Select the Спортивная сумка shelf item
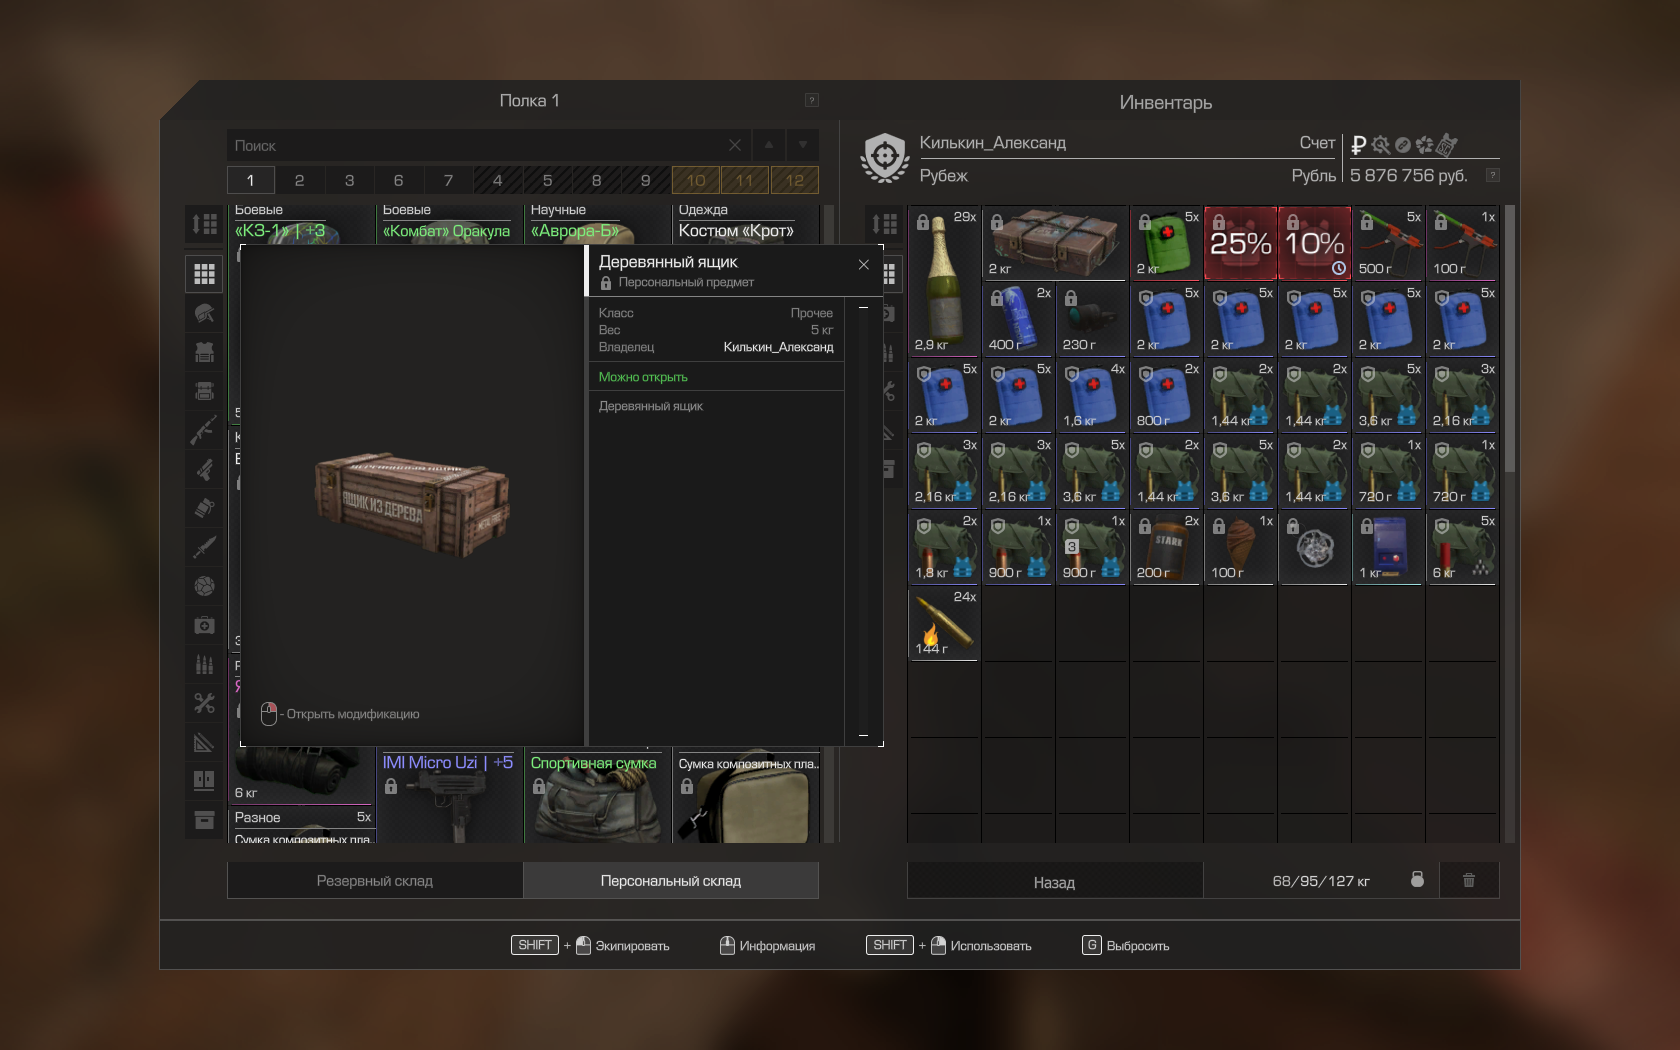 pyautogui.click(x=596, y=796)
